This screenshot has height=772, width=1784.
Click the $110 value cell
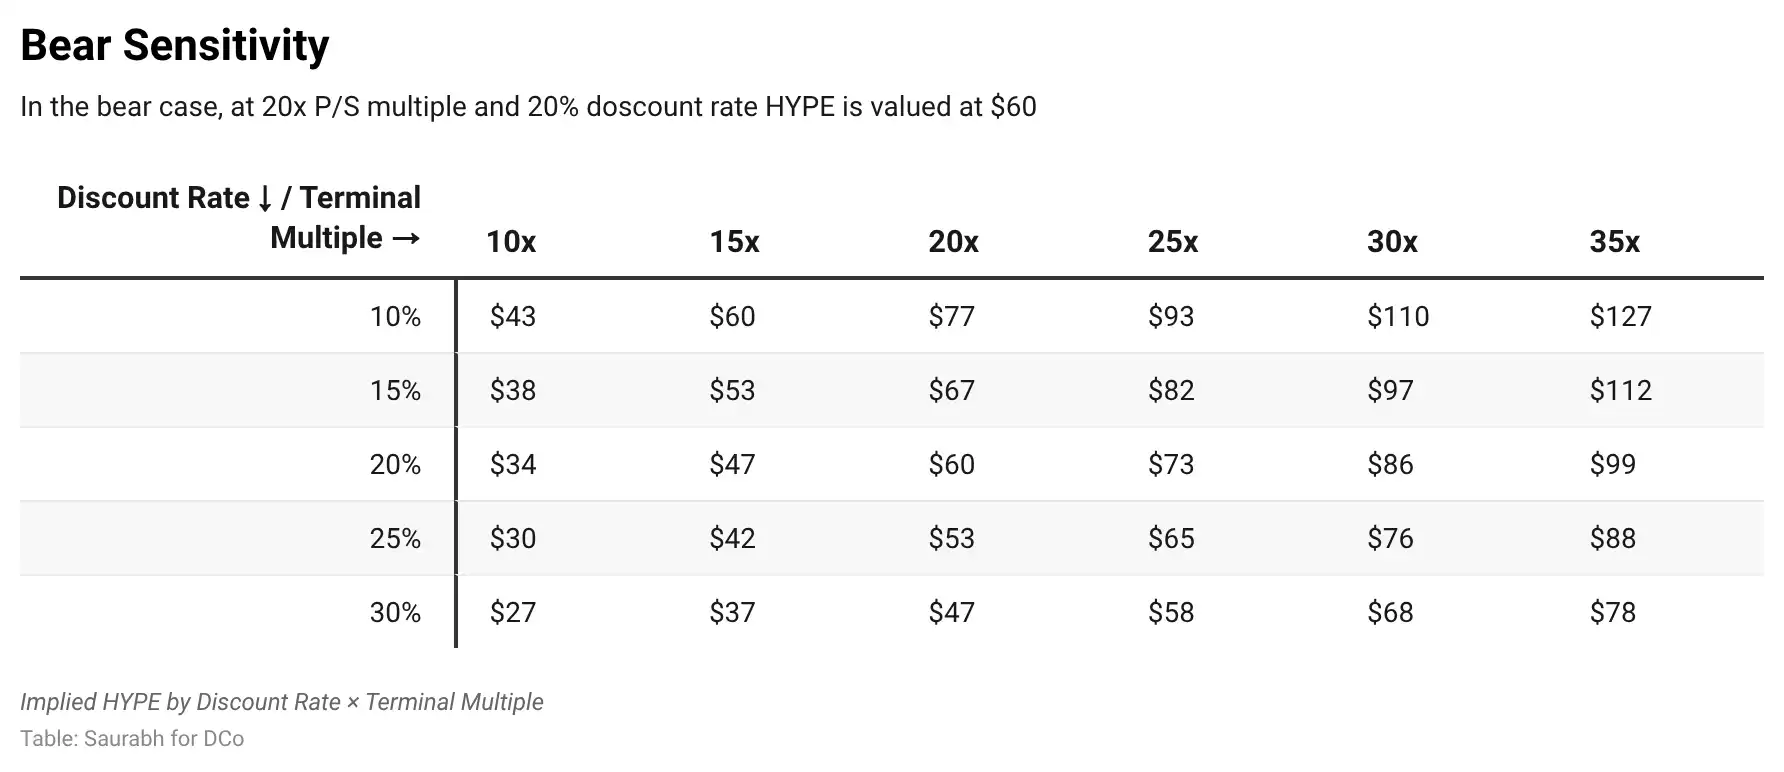click(x=1398, y=317)
